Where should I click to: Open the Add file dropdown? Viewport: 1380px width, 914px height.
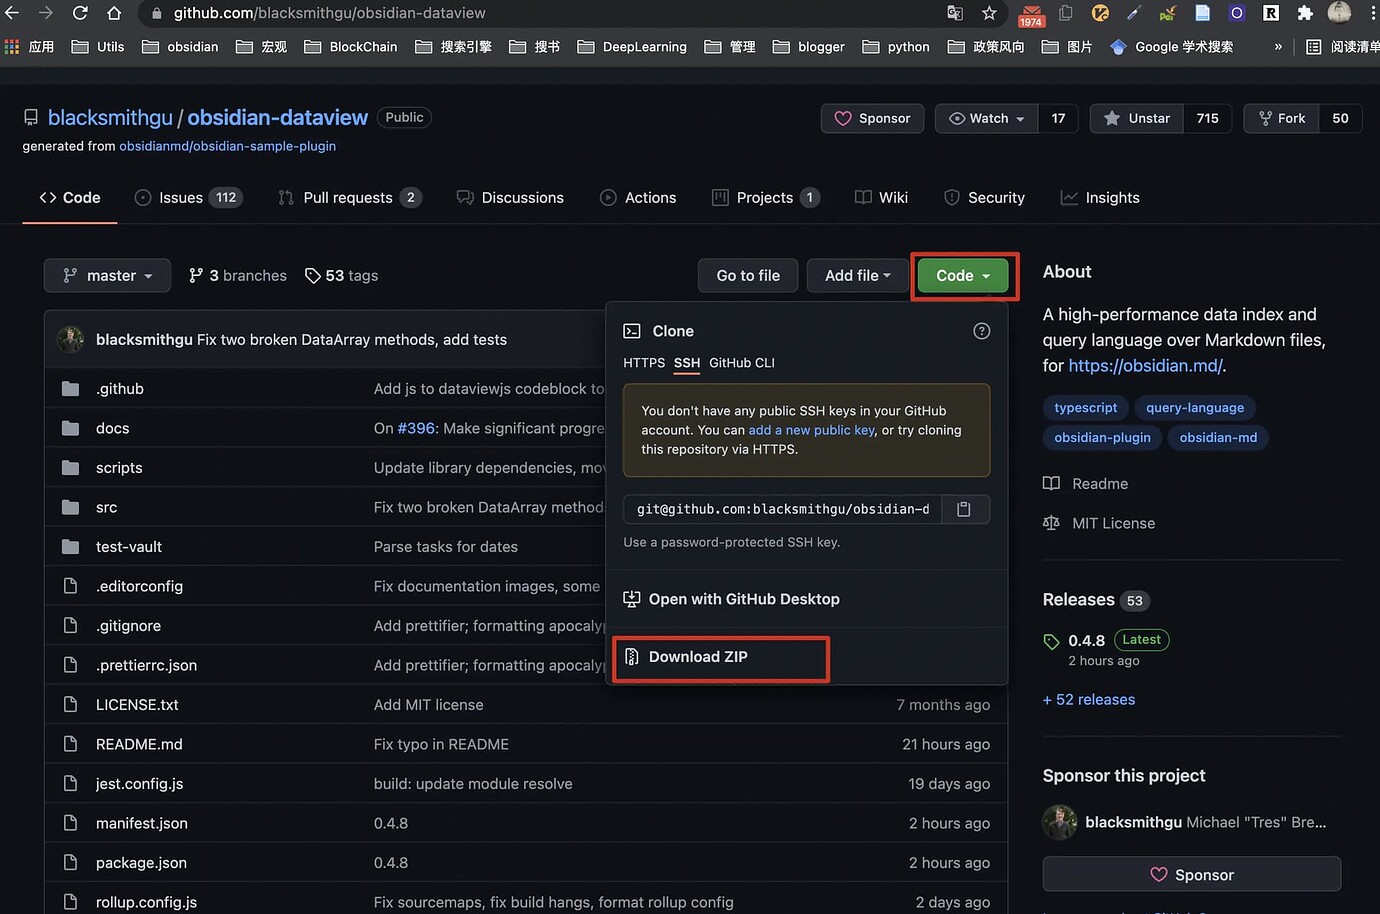857,275
